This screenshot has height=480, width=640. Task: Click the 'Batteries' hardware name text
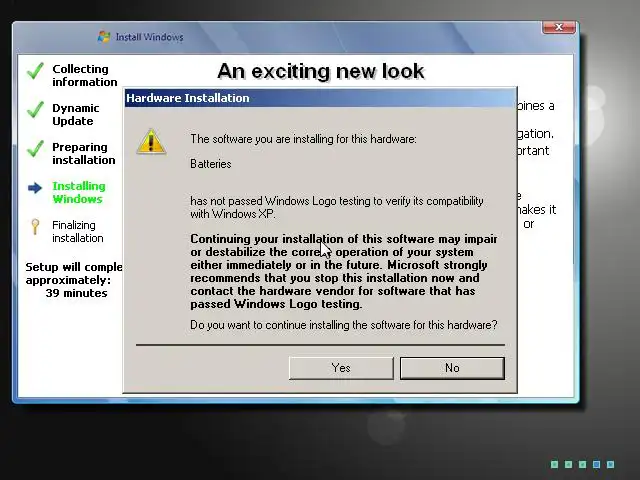point(211,164)
